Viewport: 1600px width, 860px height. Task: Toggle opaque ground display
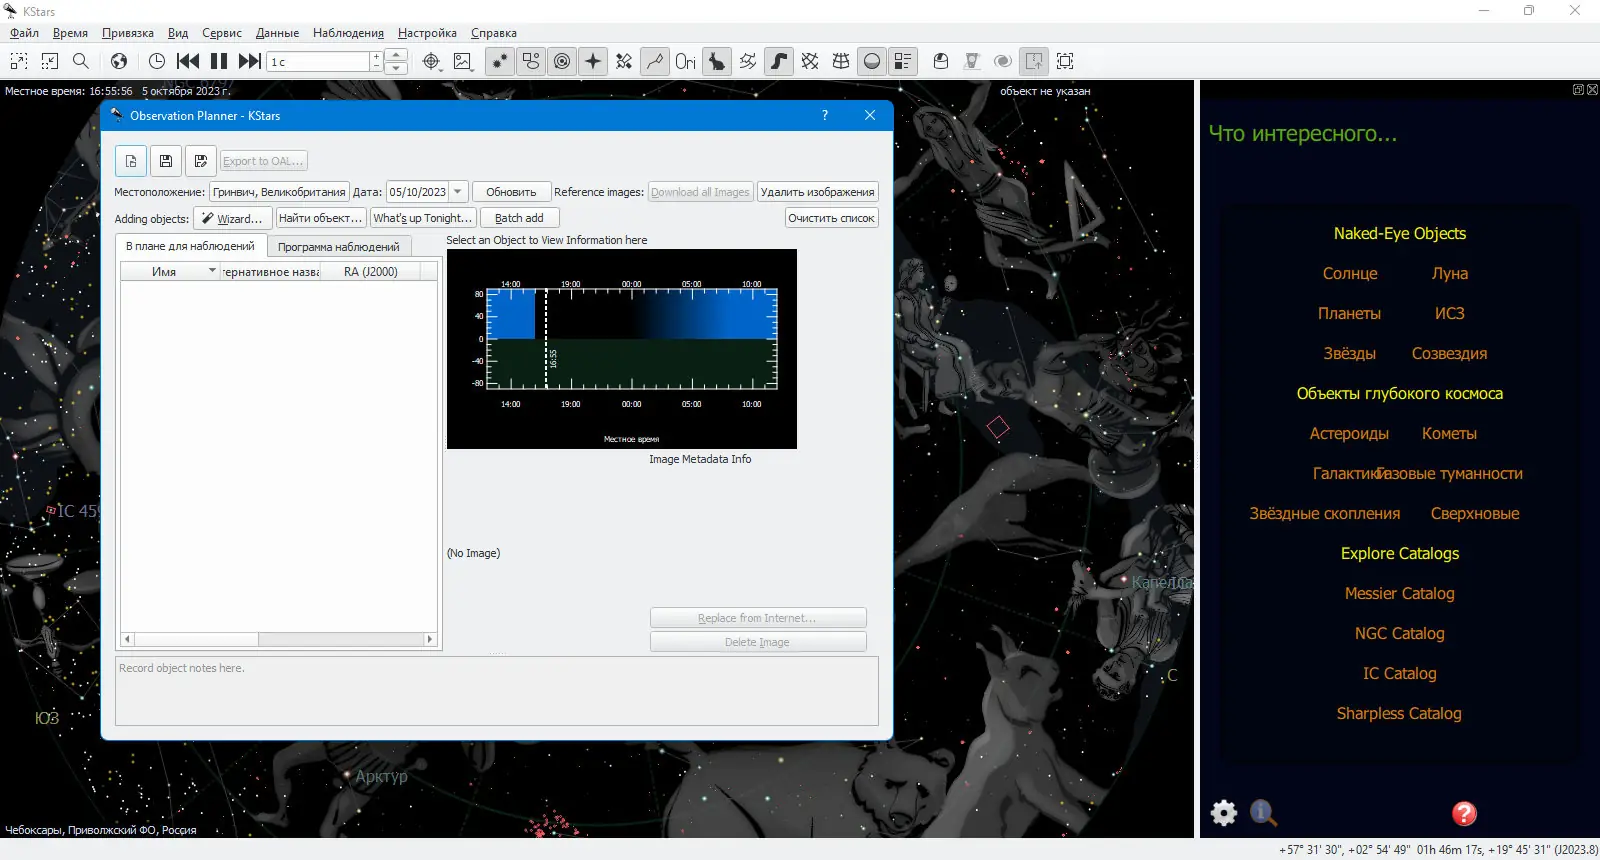[x=872, y=61]
